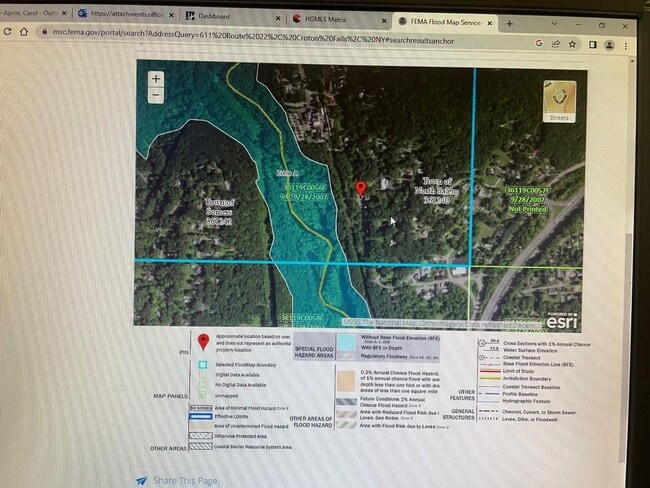Open a new browser tab
The width and height of the screenshot is (650, 488).
pyautogui.click(x=509, y=24)
